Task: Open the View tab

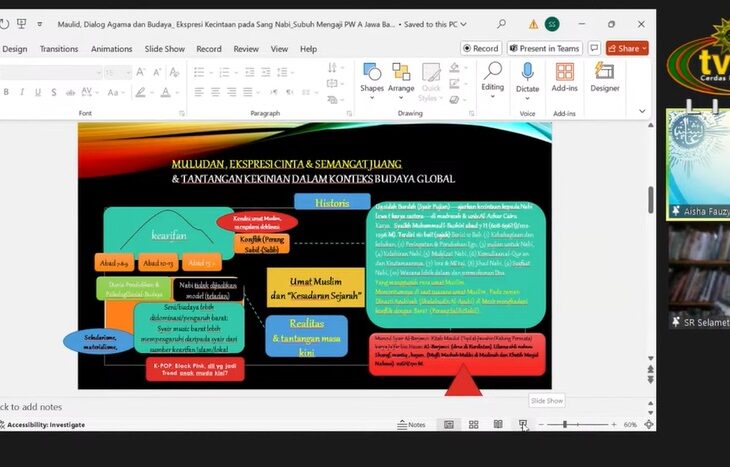Action: click(x=279, y=49)
